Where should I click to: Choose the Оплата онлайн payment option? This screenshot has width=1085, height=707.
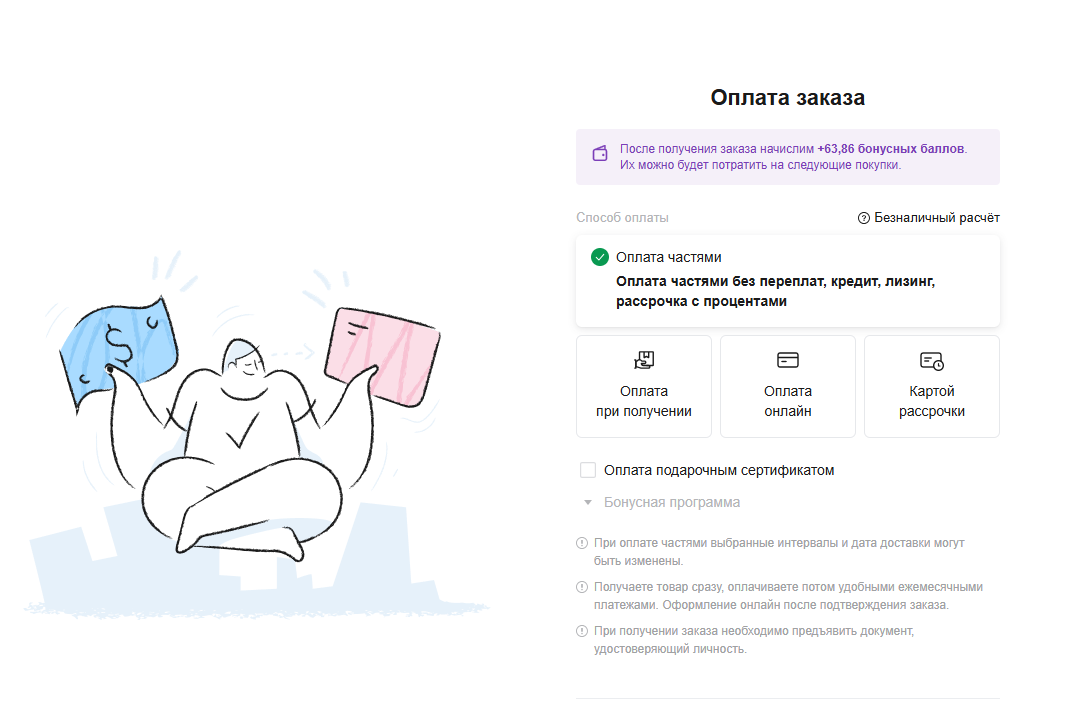(x=787, y=387)
